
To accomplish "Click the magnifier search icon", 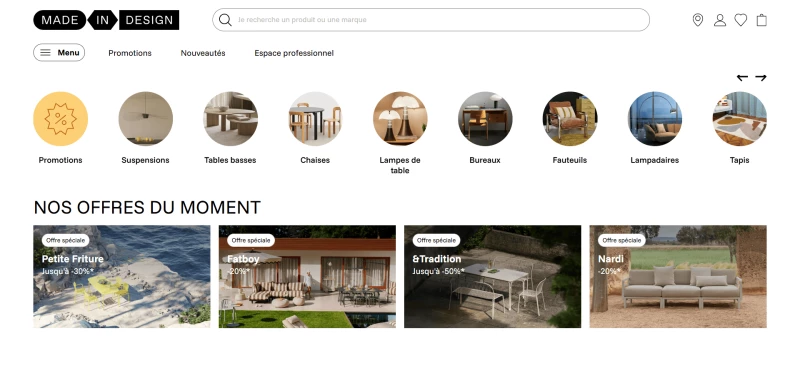I will point(225,20).
